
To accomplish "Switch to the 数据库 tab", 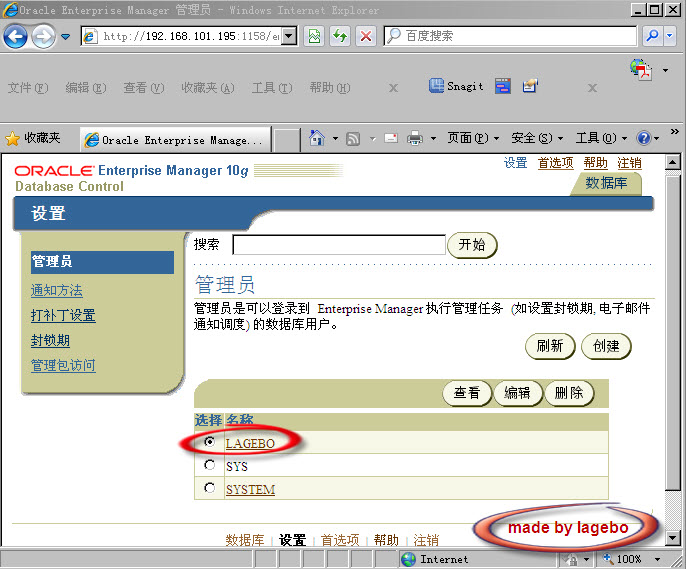I will coord(606,183).
